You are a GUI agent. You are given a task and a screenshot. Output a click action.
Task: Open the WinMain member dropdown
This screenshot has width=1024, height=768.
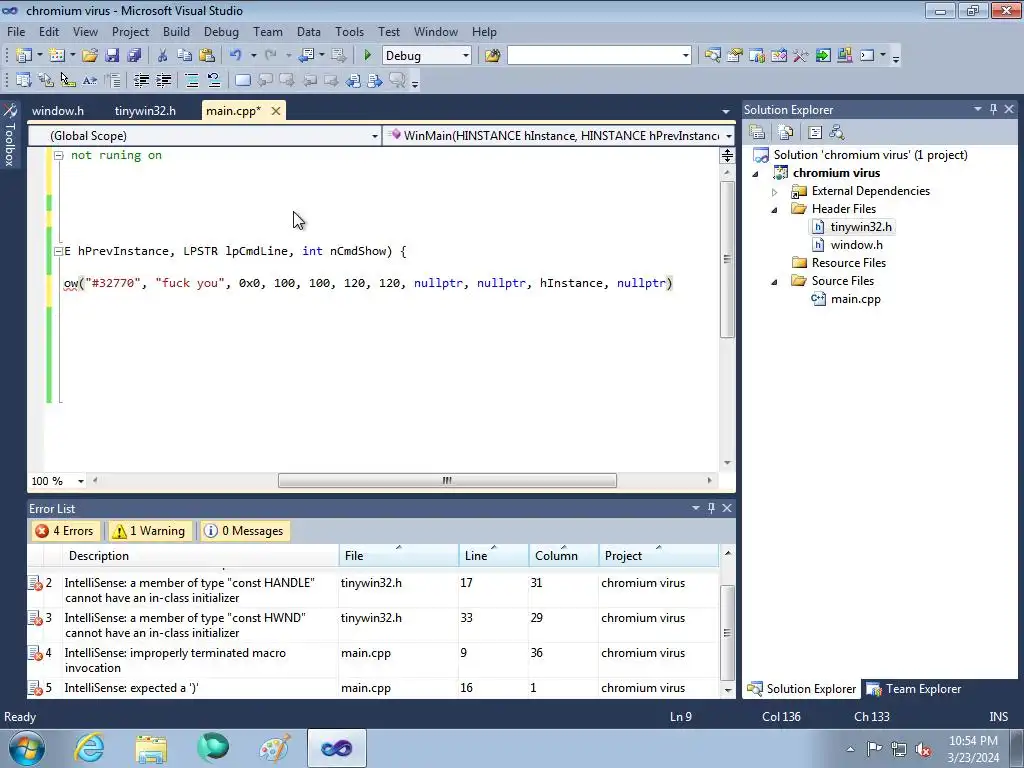[x=728, y=136]
